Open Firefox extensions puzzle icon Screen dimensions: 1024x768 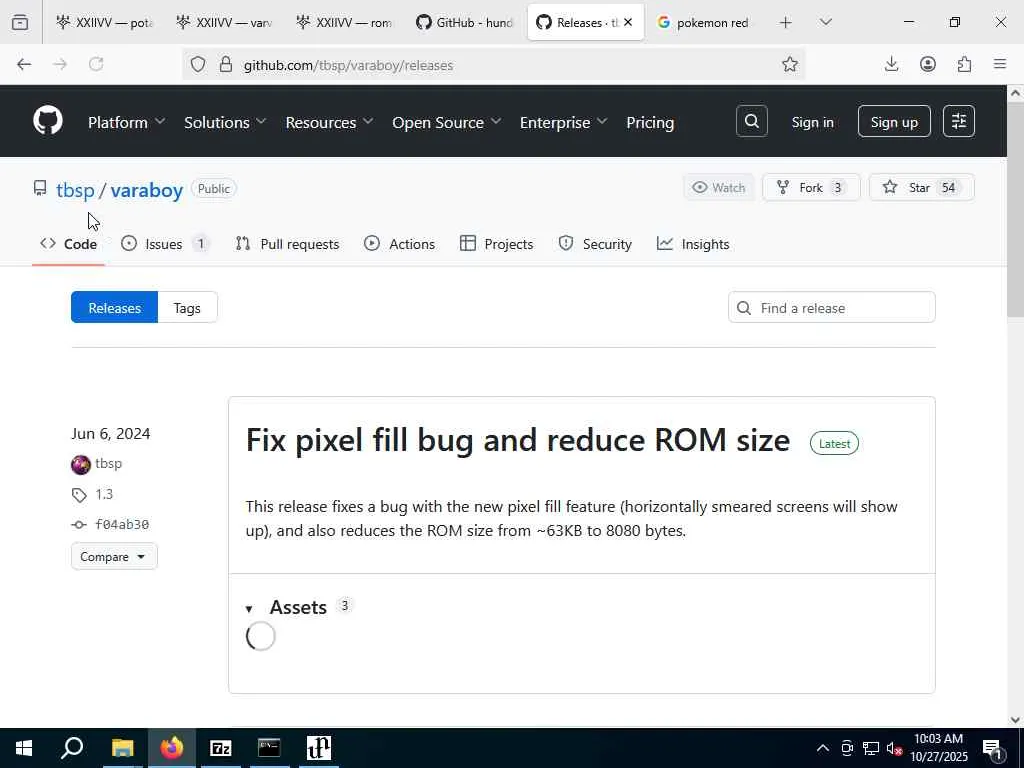(964, 64)
